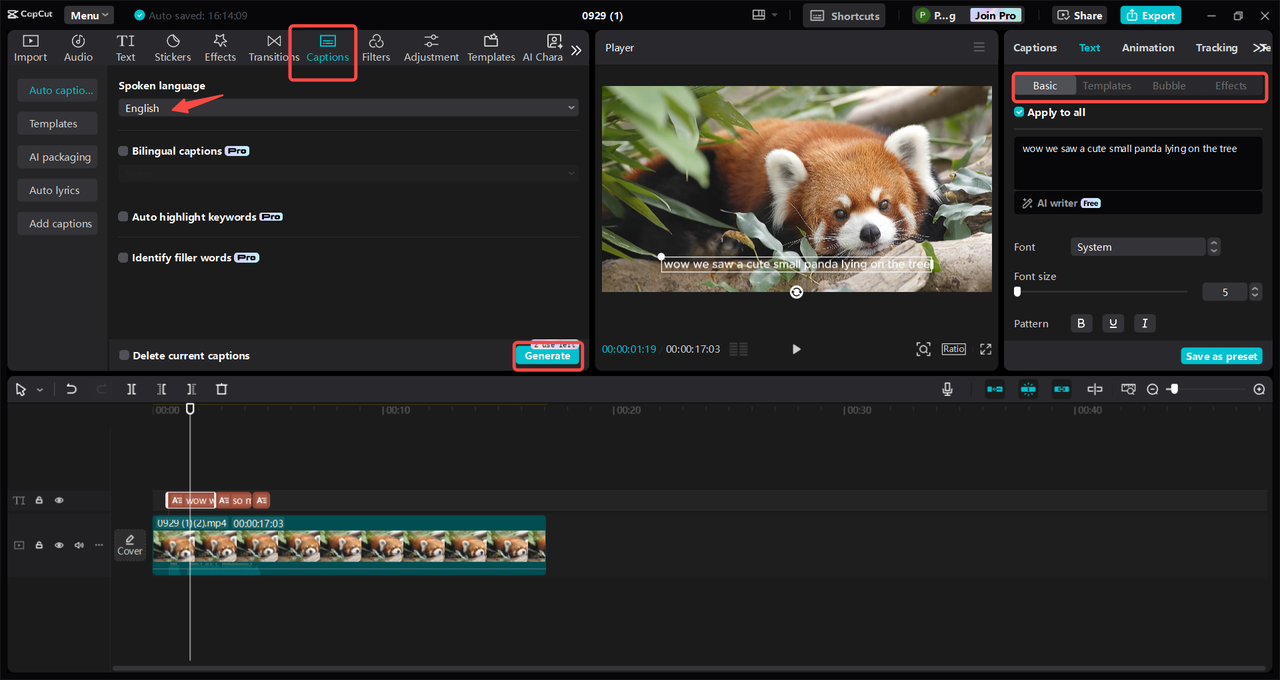This screenshot has height=680, width=1280.
Task: Toggle lock on the text caption track
Action: (39, 500)
